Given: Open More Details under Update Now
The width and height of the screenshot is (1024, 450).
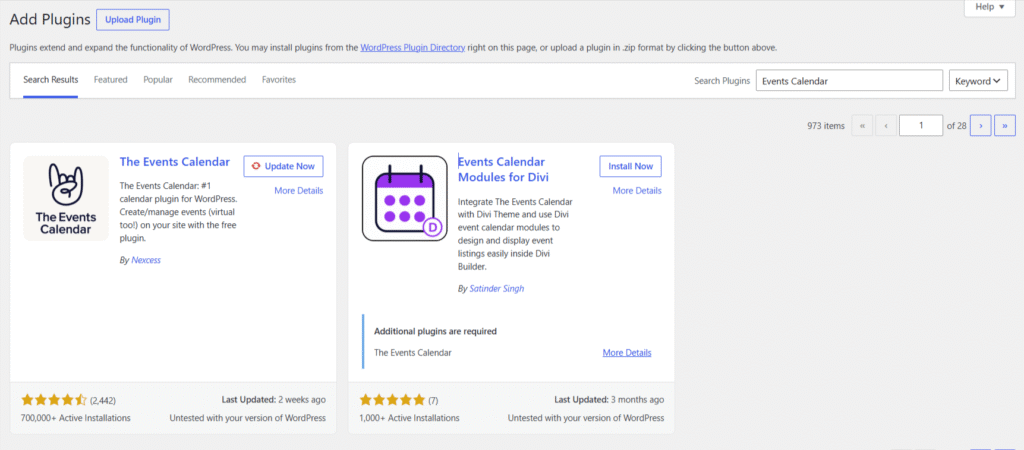Looking at the screenshot, I should click(x=298, y=191).
